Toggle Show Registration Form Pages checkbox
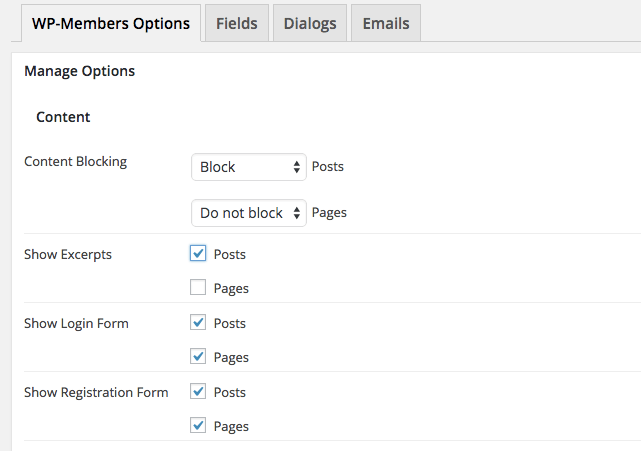The height and width of the screenshot is (451, 641). click(x=198, y=426)
